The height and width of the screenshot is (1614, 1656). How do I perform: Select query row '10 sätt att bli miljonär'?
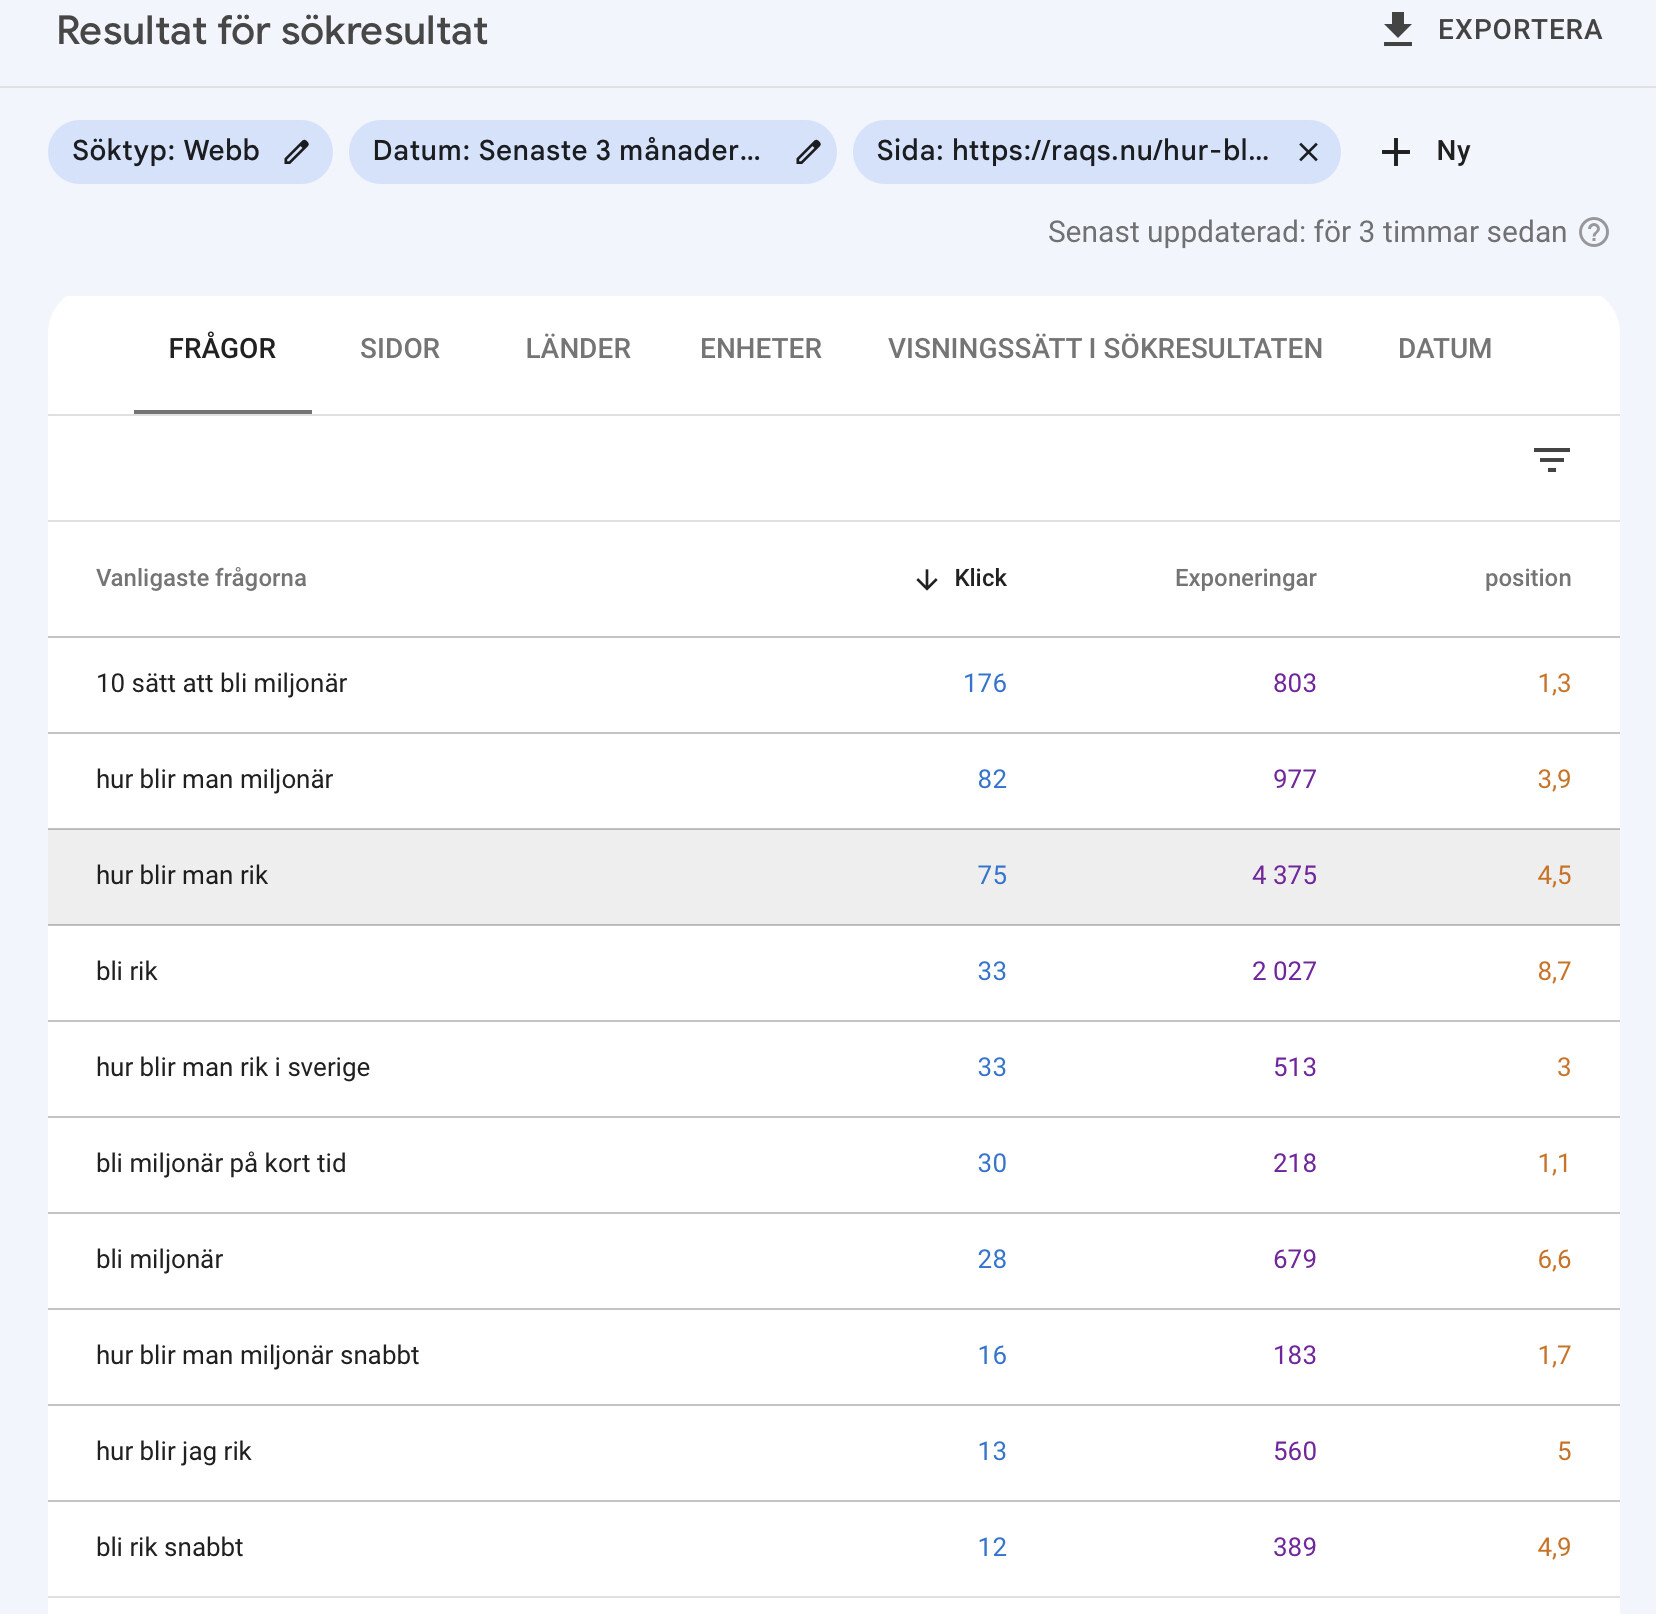pyautogui.click(x=222, y=684)
